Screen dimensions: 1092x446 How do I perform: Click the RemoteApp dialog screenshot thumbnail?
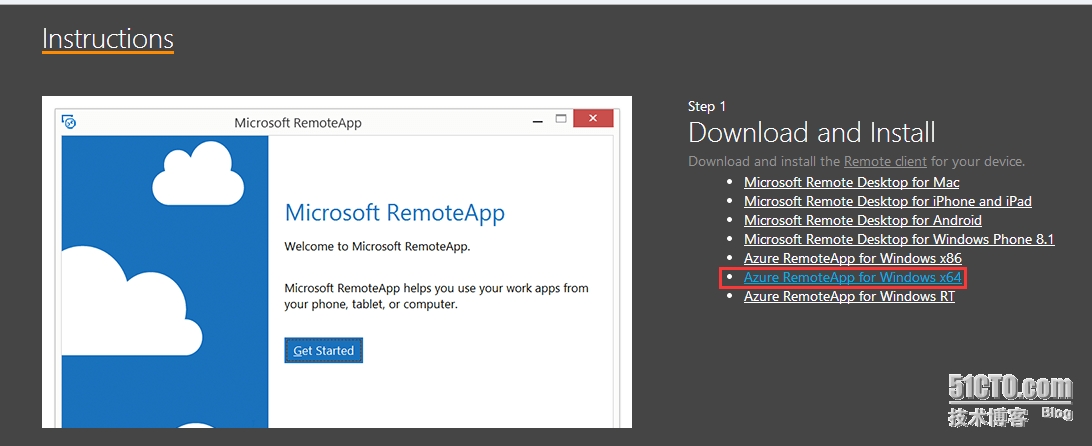pyautogui.click(x=336, y=262)
